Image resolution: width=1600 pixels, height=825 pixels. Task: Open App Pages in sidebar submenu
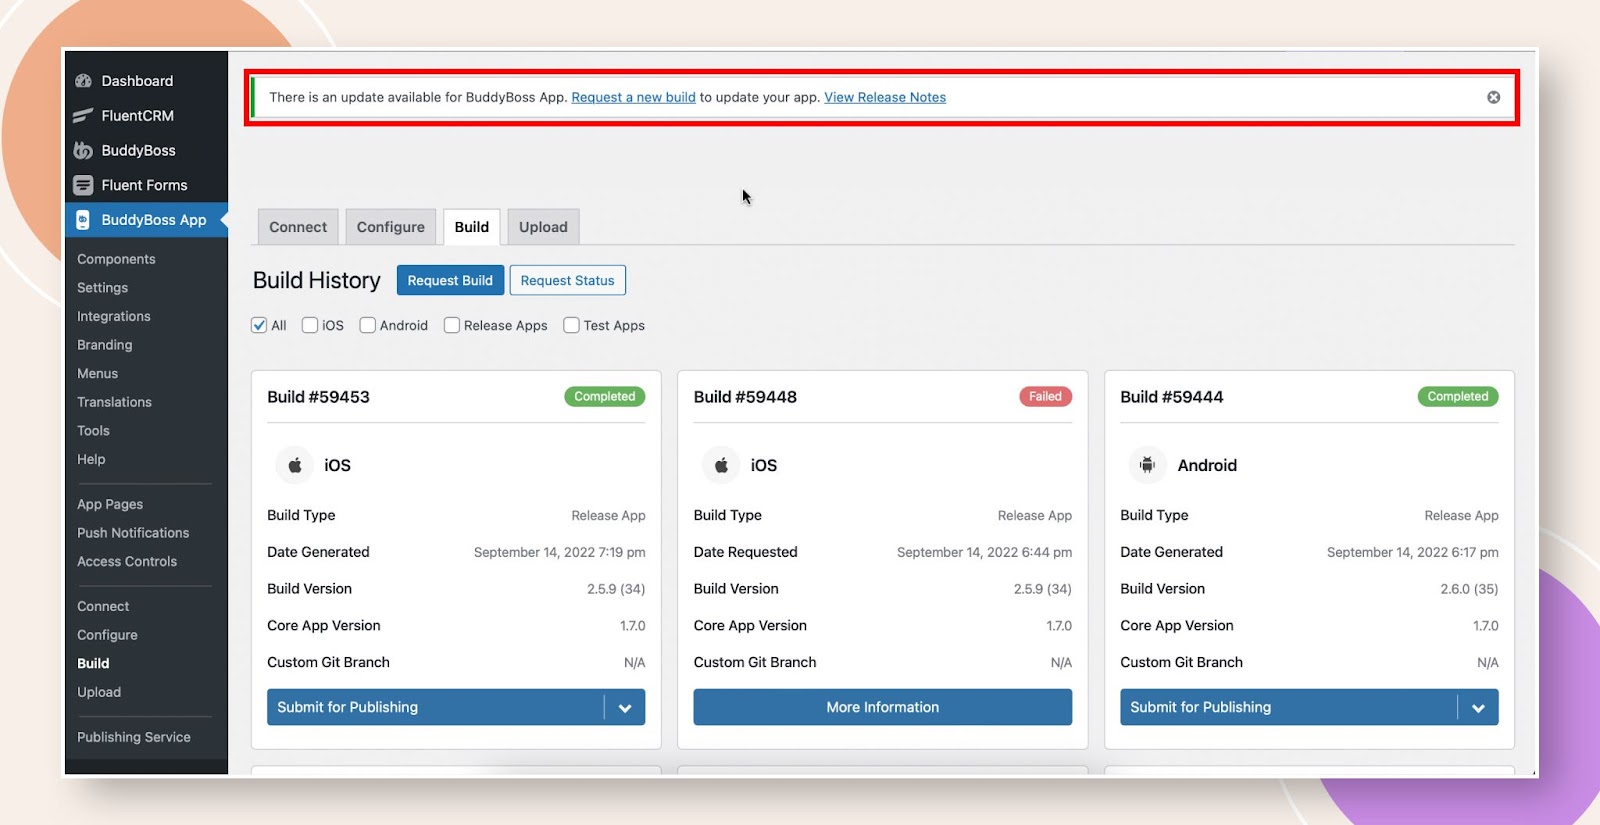(110, 505)
